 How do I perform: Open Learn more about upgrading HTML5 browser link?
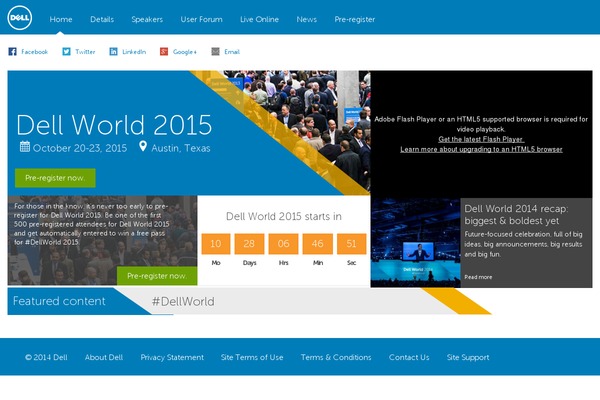[x=481, y=149]
